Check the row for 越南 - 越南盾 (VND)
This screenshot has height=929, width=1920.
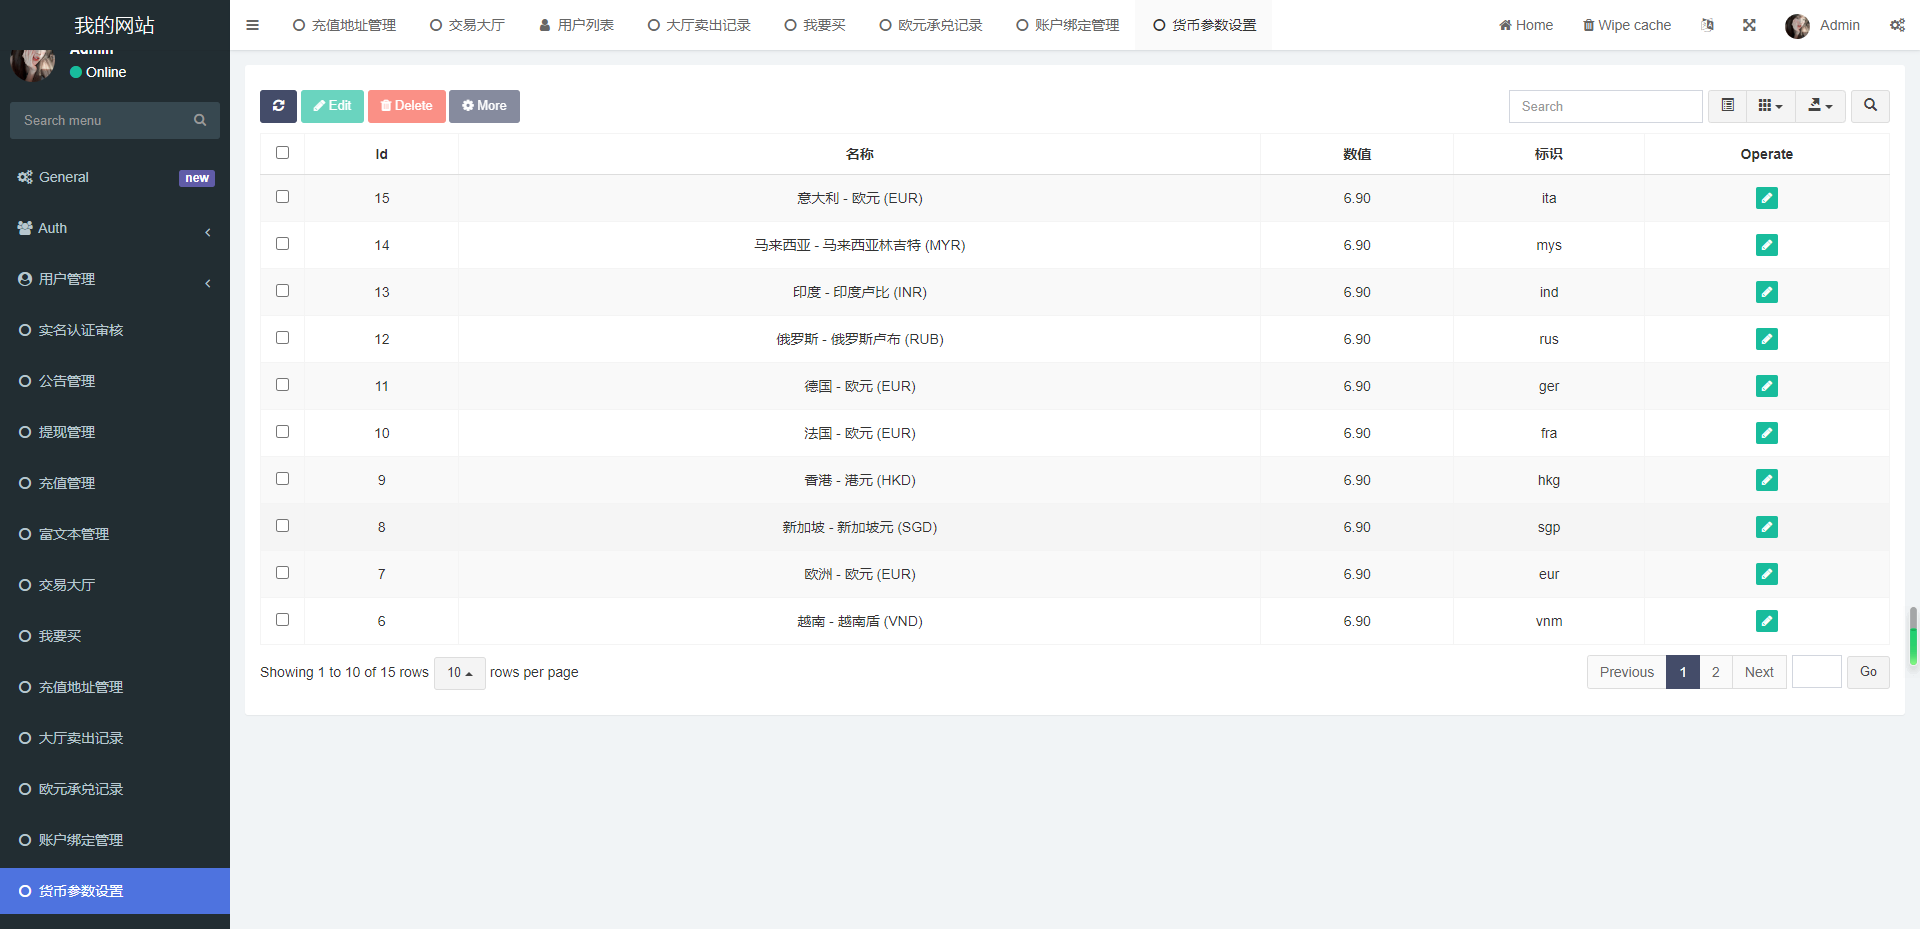(x=282, y=619)
